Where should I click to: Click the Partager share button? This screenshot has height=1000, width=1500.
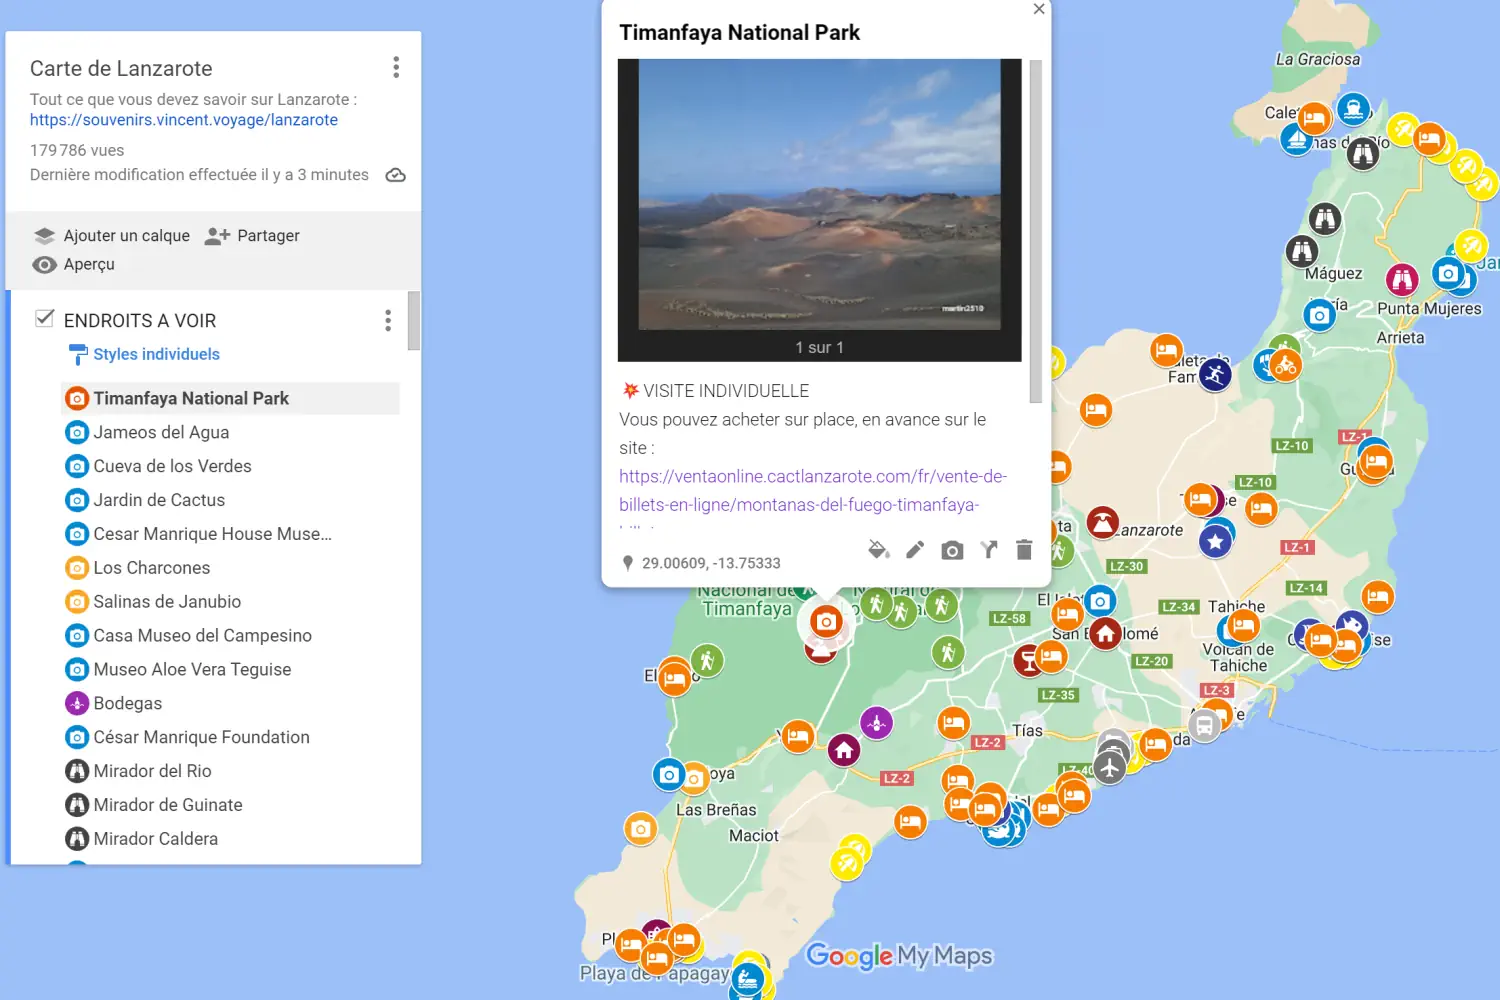click(253, 236)
